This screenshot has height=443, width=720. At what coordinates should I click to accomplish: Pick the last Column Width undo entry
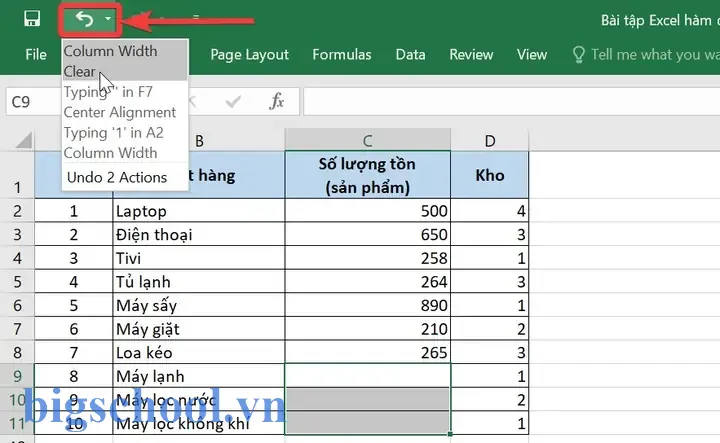[x=125, y=152]
